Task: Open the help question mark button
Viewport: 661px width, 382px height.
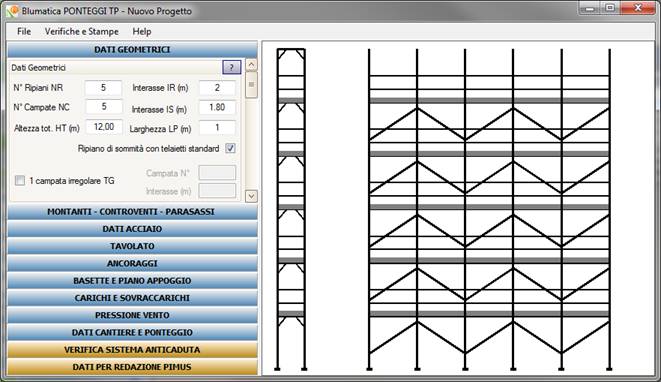Action: click(x=231, y=67)
